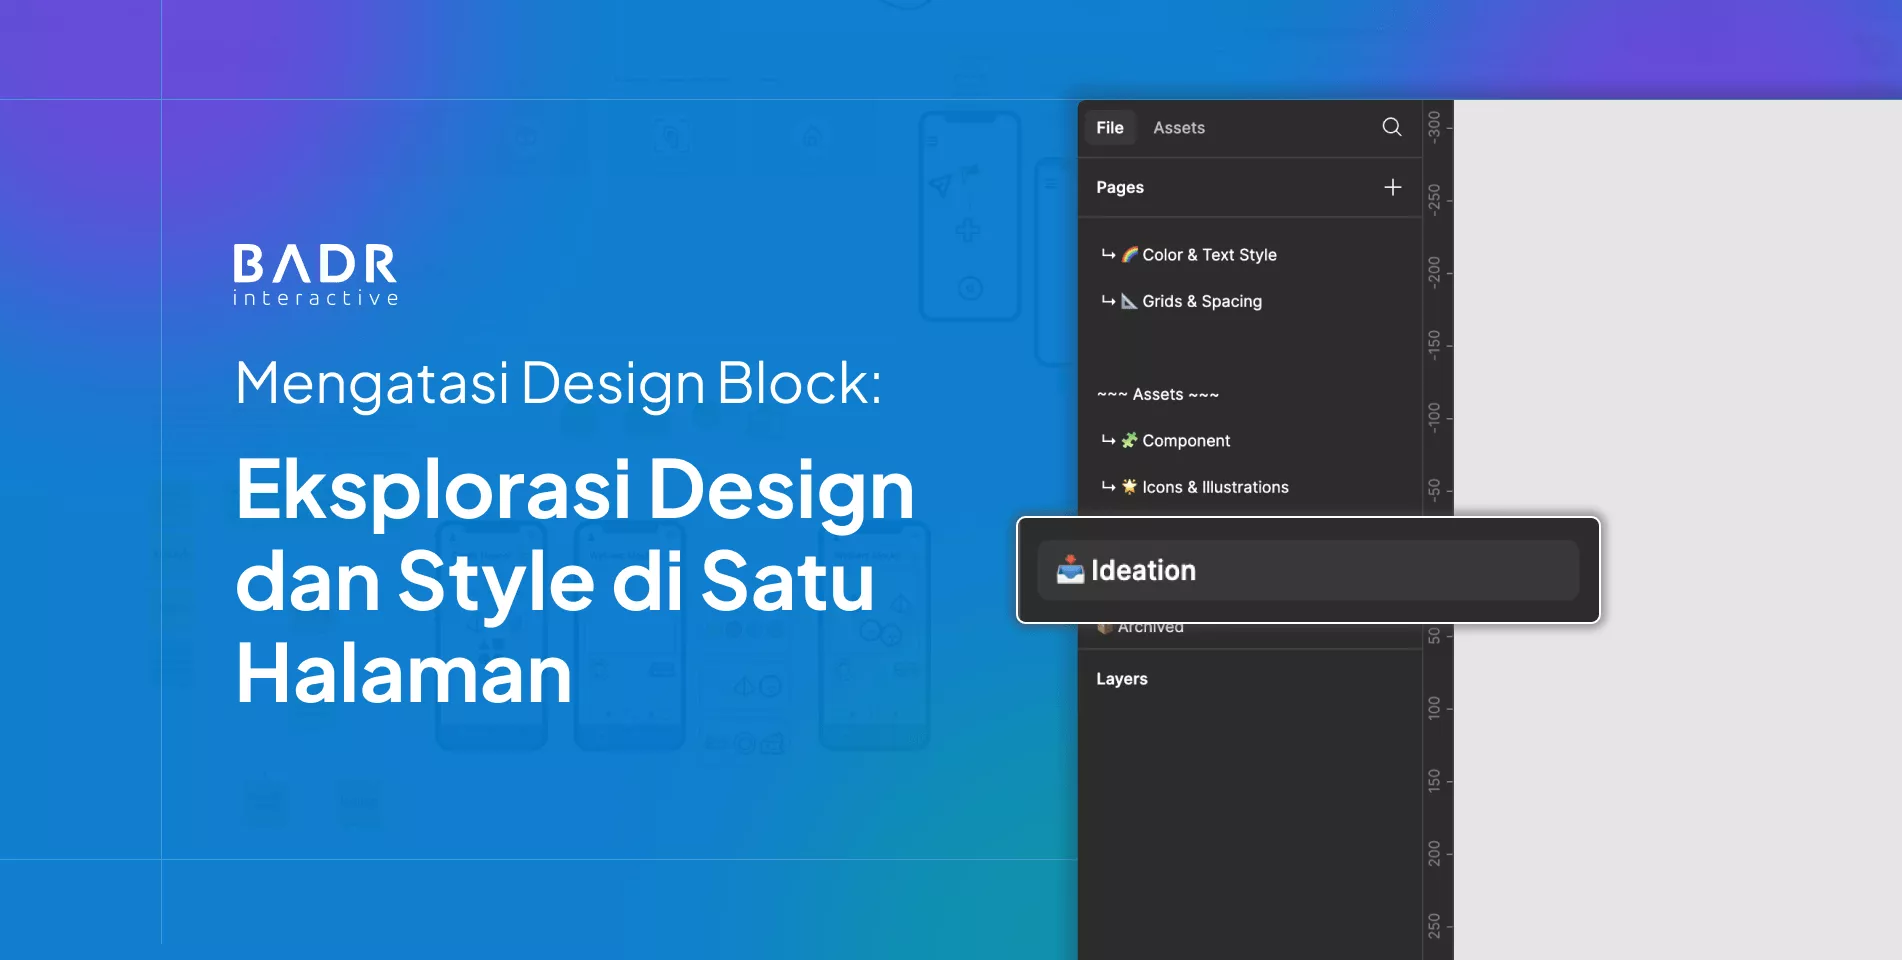Screen dimensions: 1902x960
Task: Click the rainbow icon beside Color & Text Style
Action: 1130,254
